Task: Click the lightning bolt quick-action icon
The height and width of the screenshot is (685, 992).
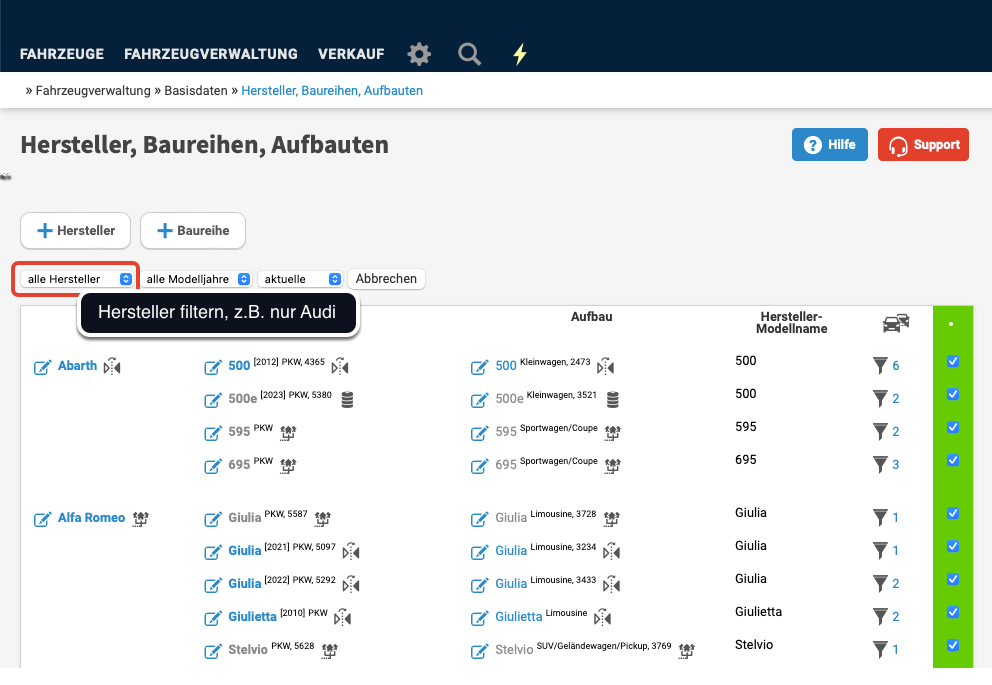Action: tap(519, 54)
